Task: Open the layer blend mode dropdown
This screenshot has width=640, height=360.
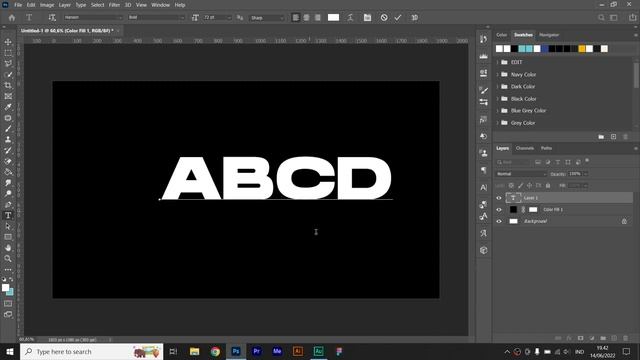Action: pos(521,174)
